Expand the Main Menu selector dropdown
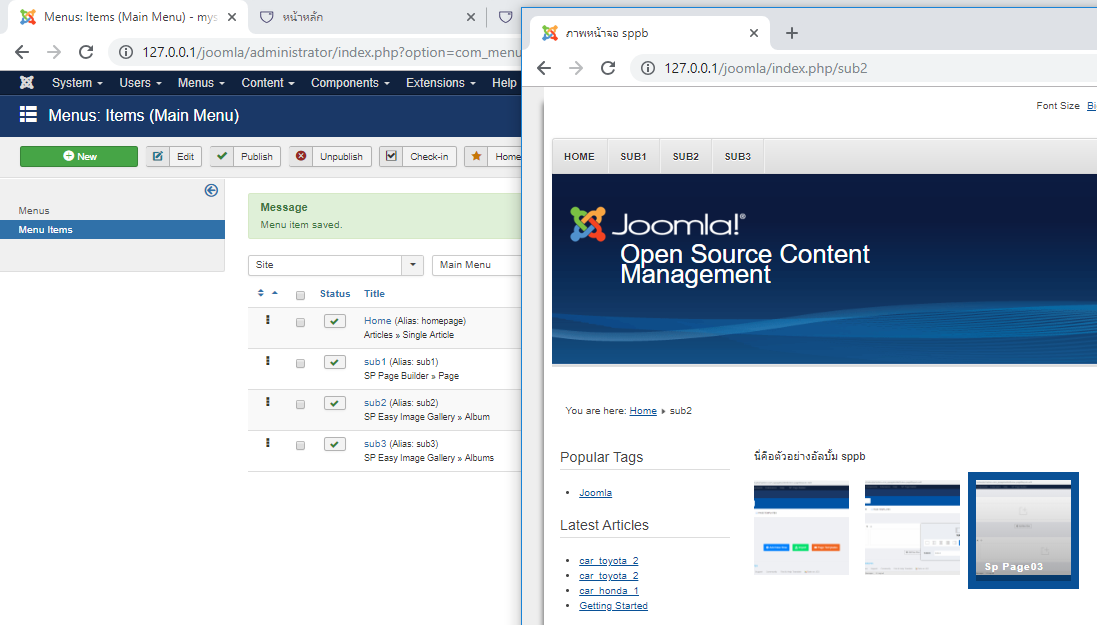Viewport: 1097px width, 625px height. pos(478,265)
